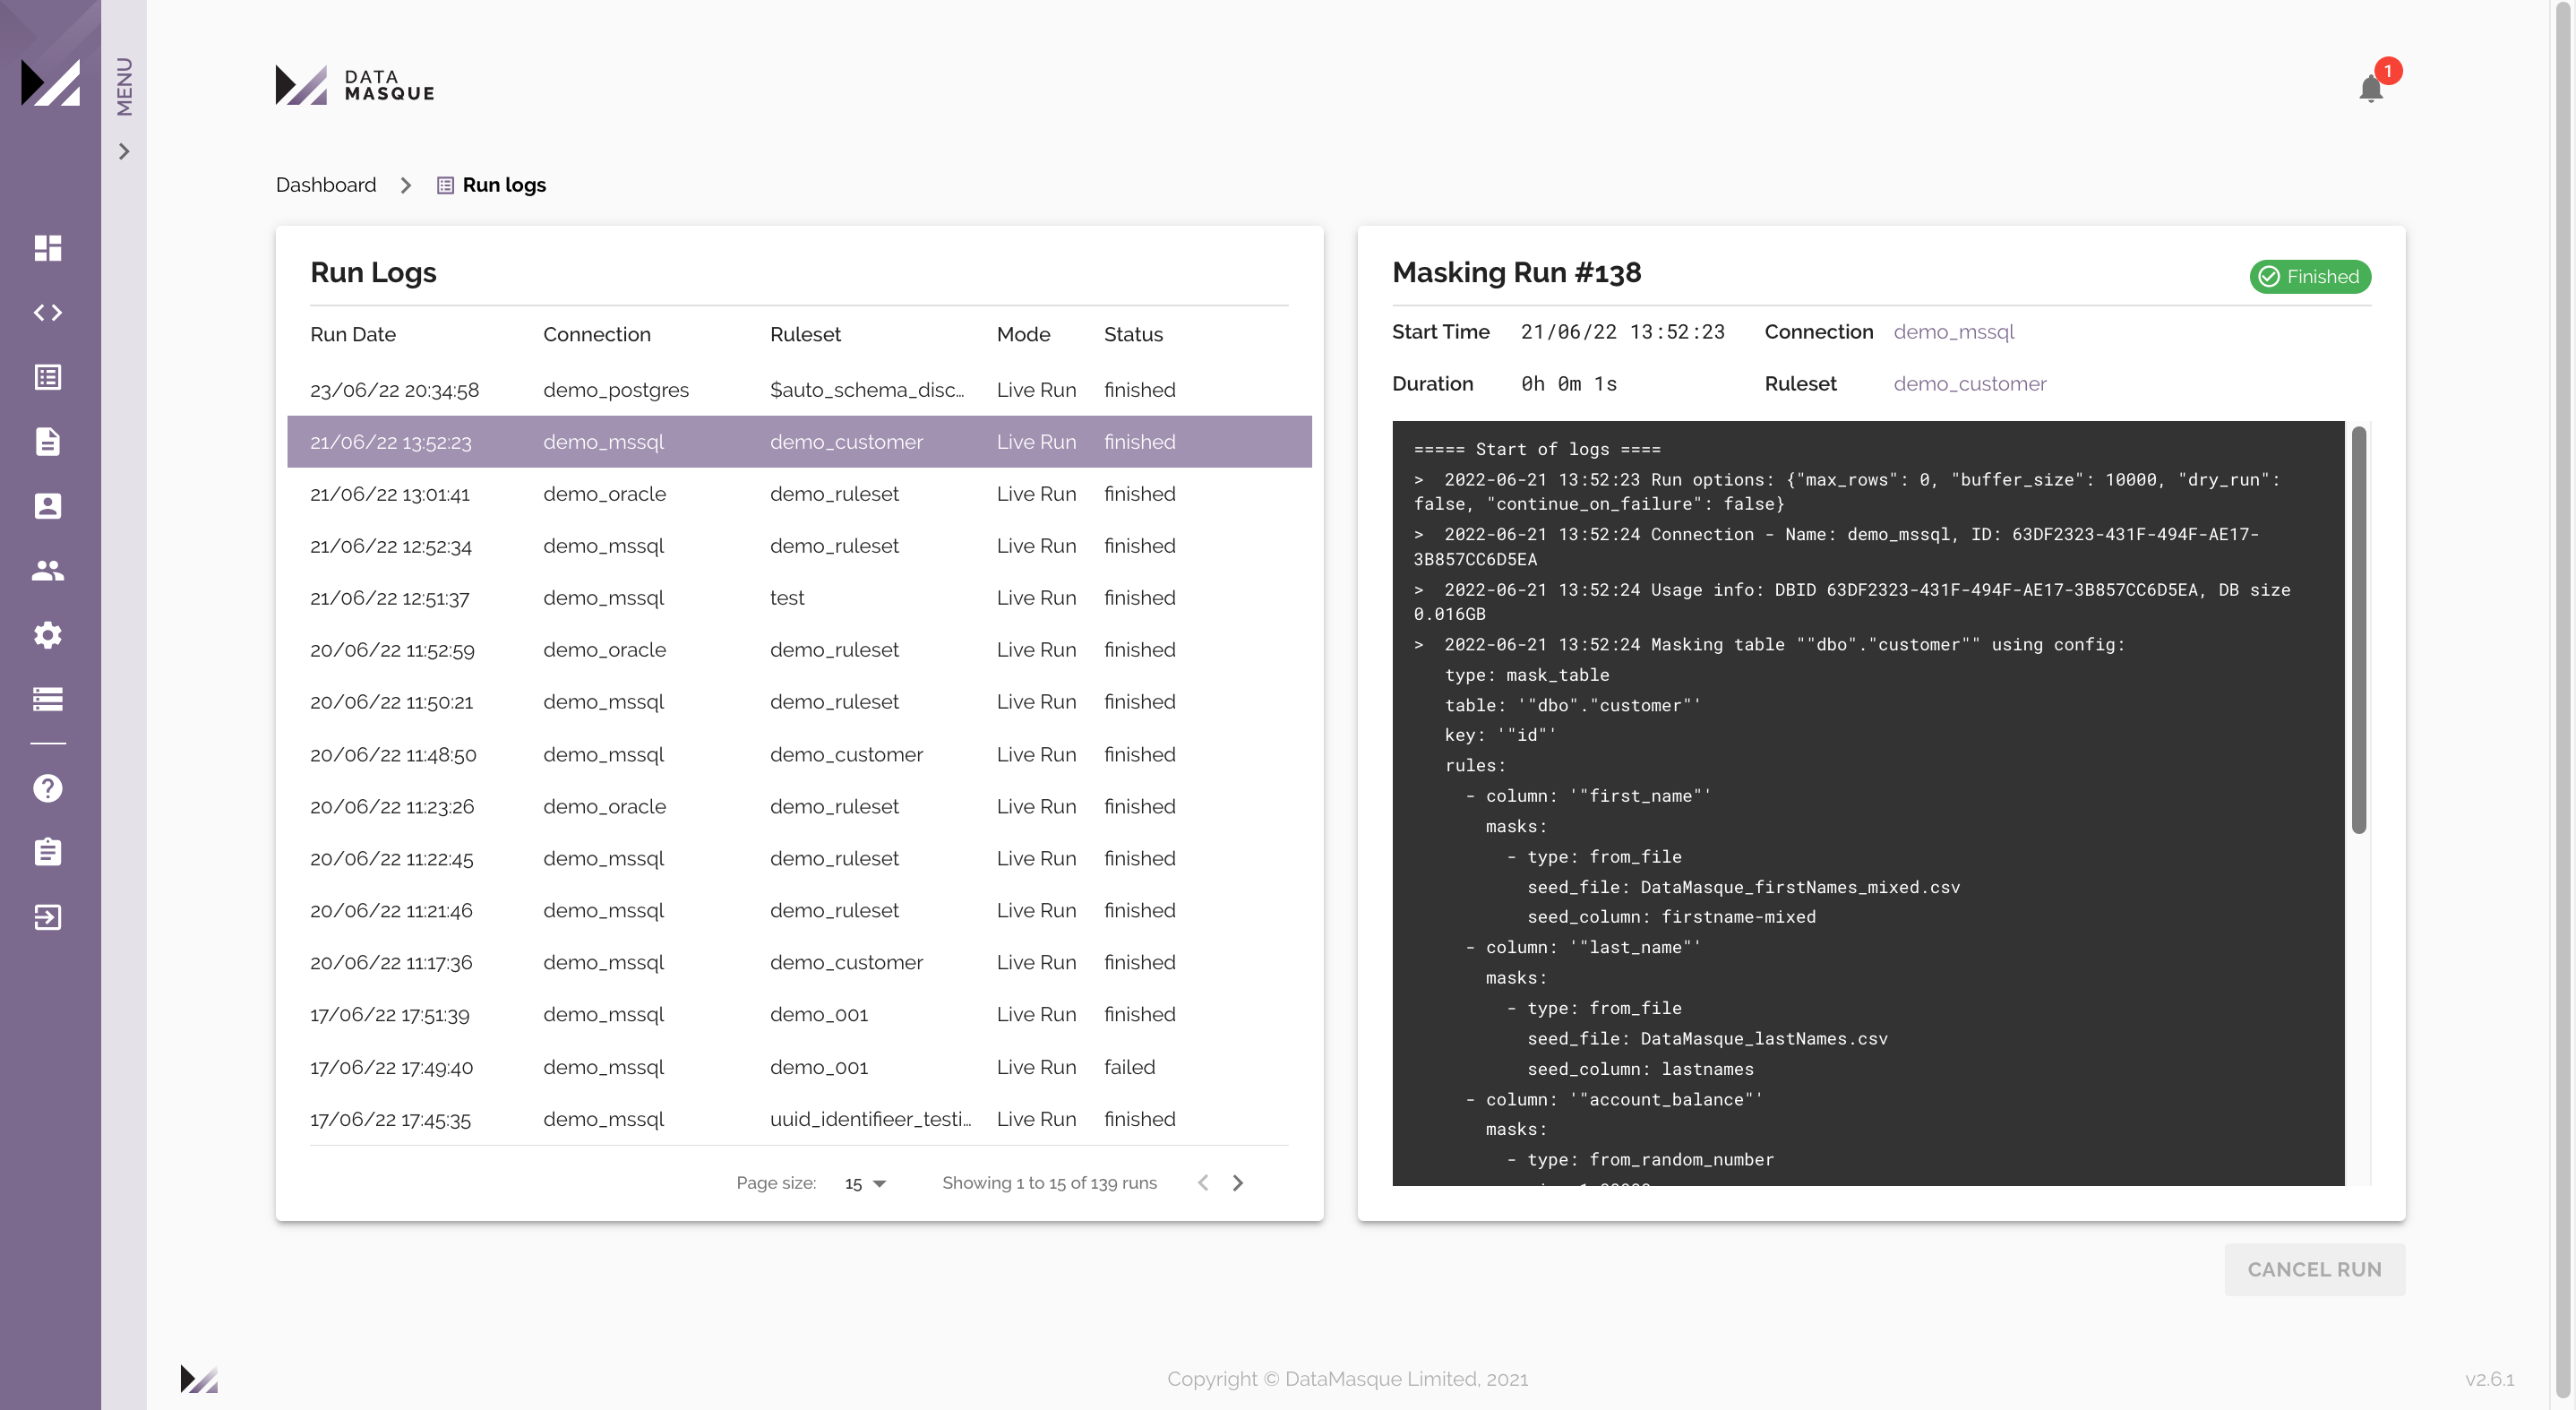Click the Dashboard breadcrumb link

pos(326,185)
